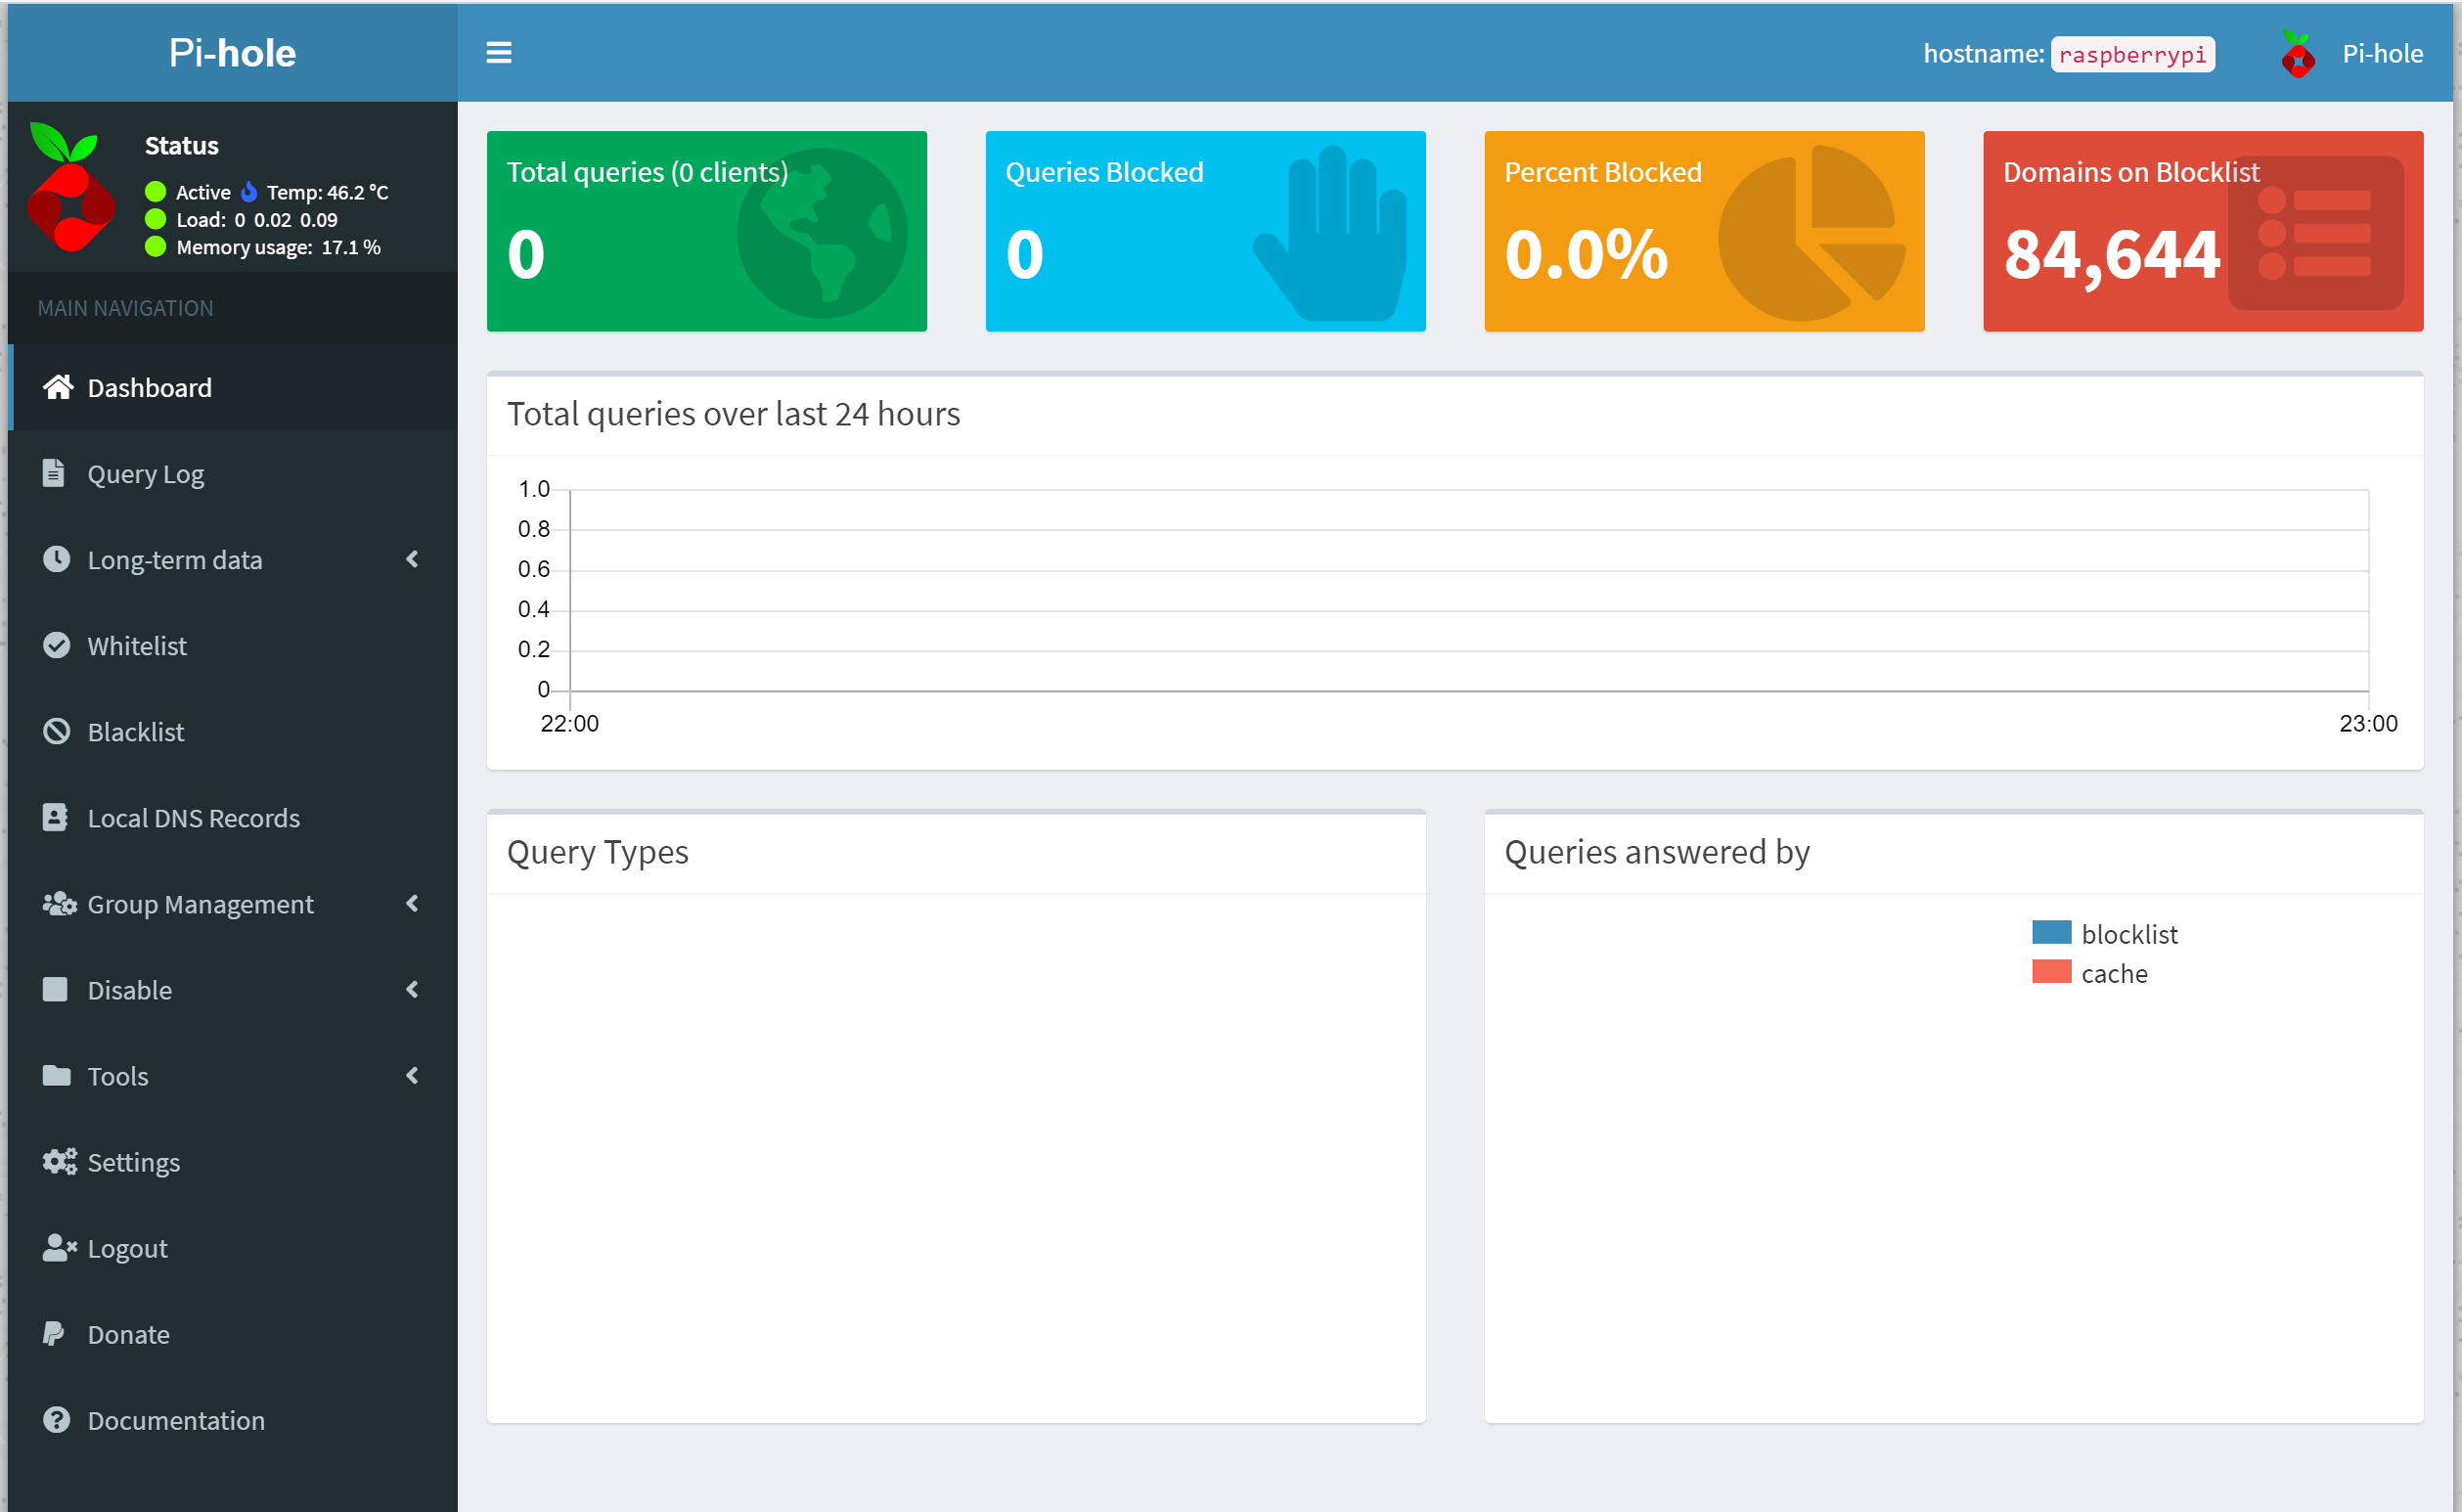Click the Documentation link
2462x1512 pixels.
pos(175,1420)
